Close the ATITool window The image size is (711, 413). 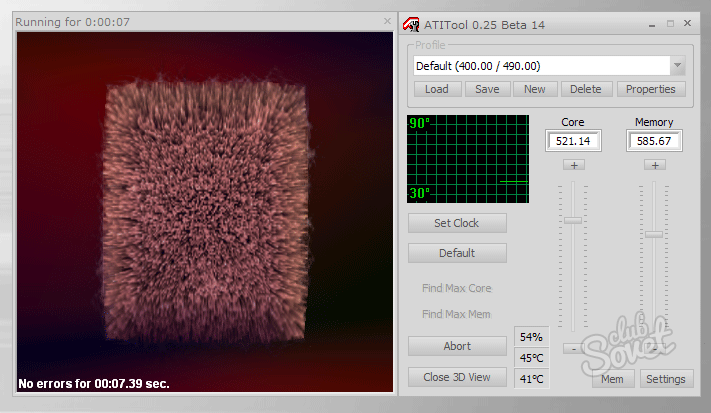(687, 23)
